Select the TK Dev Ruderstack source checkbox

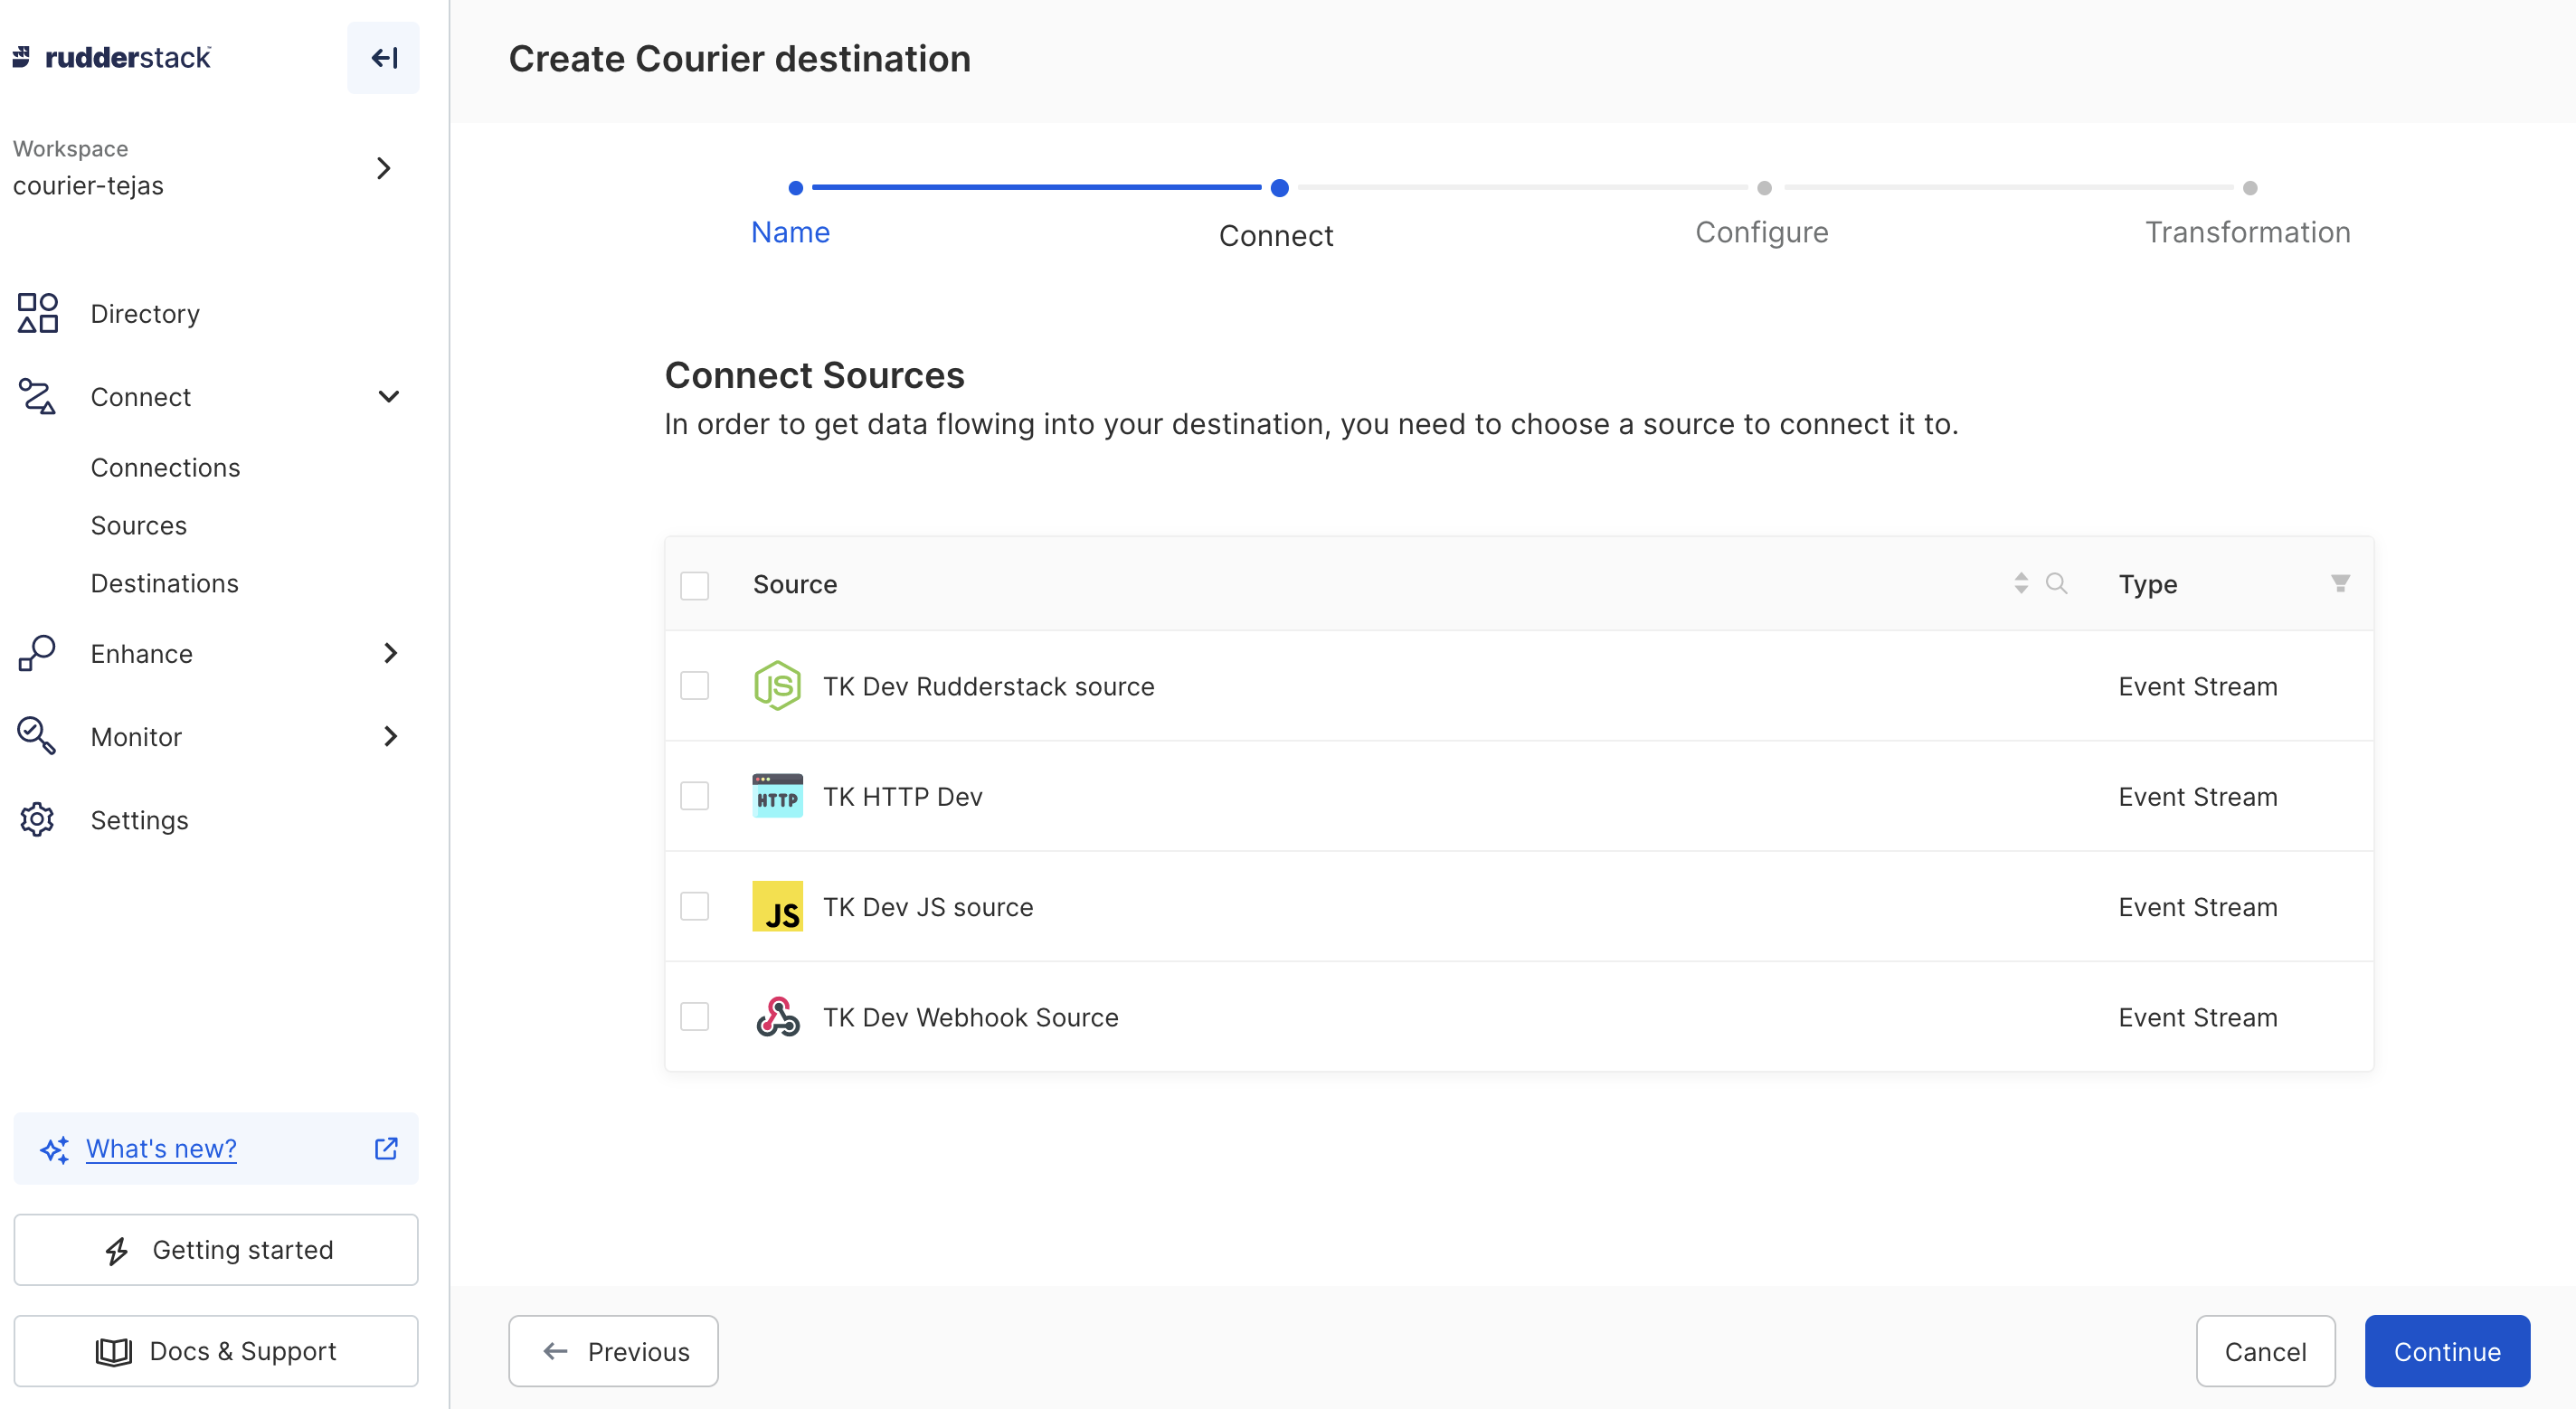(695, 686)
